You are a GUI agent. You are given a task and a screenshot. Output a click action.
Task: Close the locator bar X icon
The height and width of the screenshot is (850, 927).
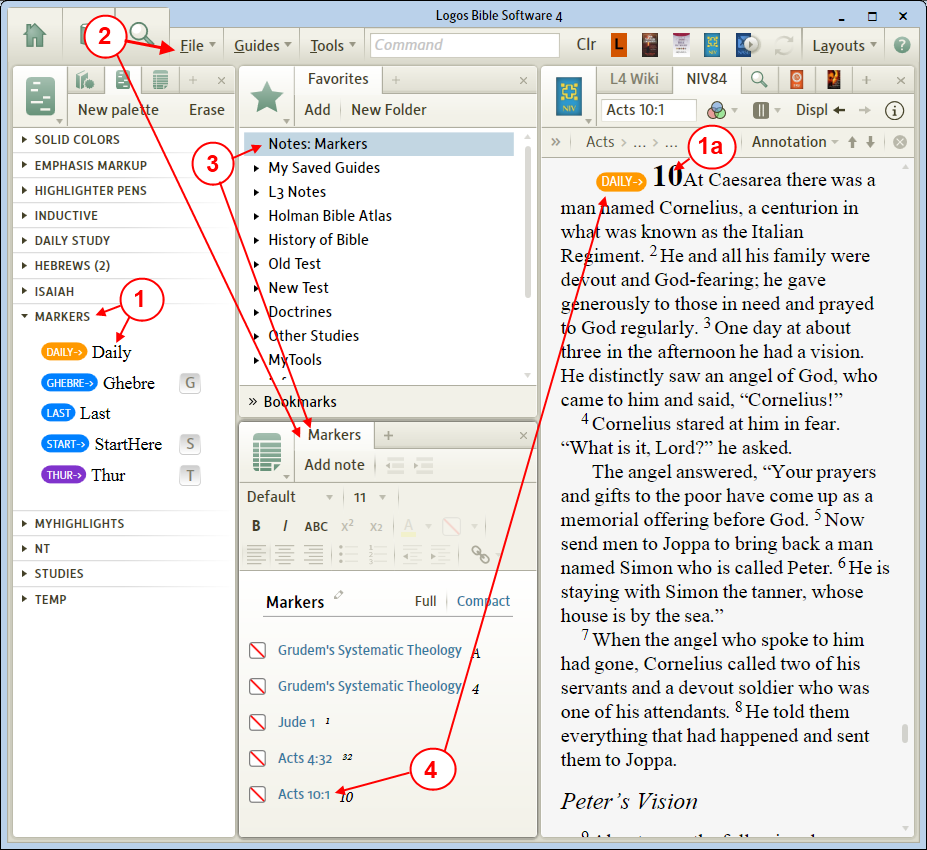coord(900,142)
